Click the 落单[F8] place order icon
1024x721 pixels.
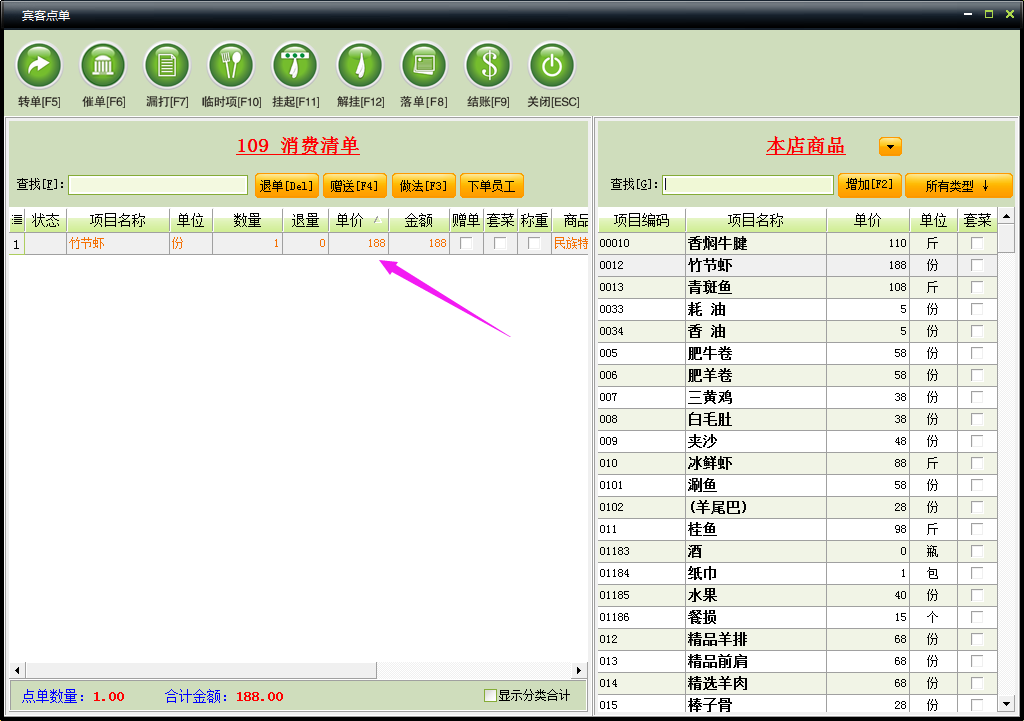424,65
